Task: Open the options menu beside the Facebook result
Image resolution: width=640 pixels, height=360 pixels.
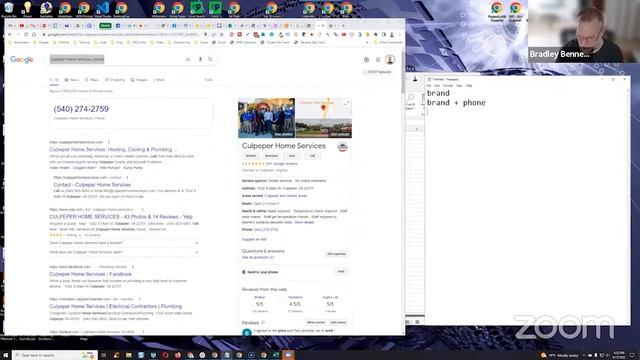Action: coord(133,267)
